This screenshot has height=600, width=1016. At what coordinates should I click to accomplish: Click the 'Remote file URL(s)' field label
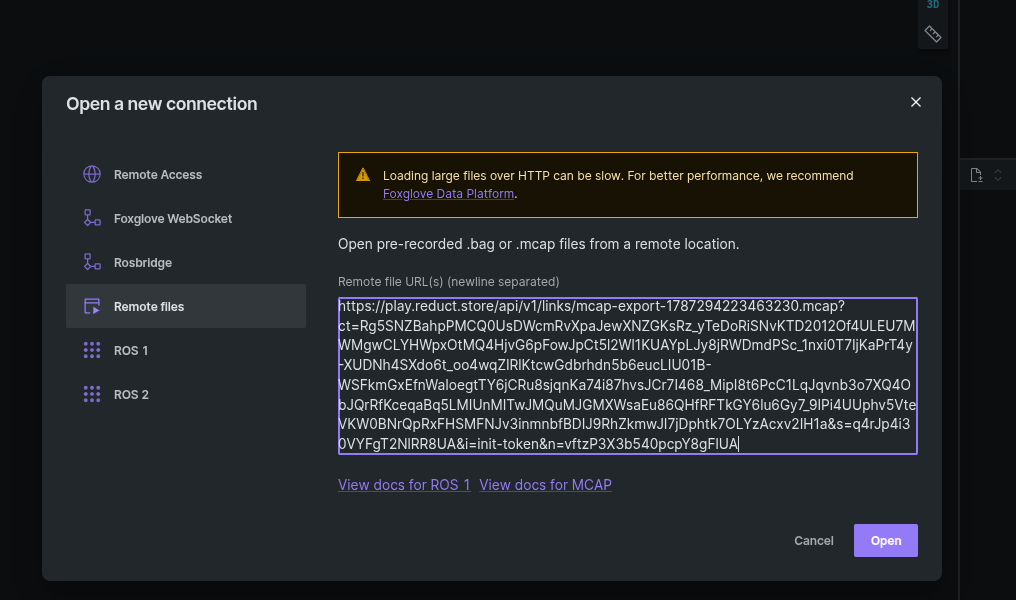click(x=448, y=282)
